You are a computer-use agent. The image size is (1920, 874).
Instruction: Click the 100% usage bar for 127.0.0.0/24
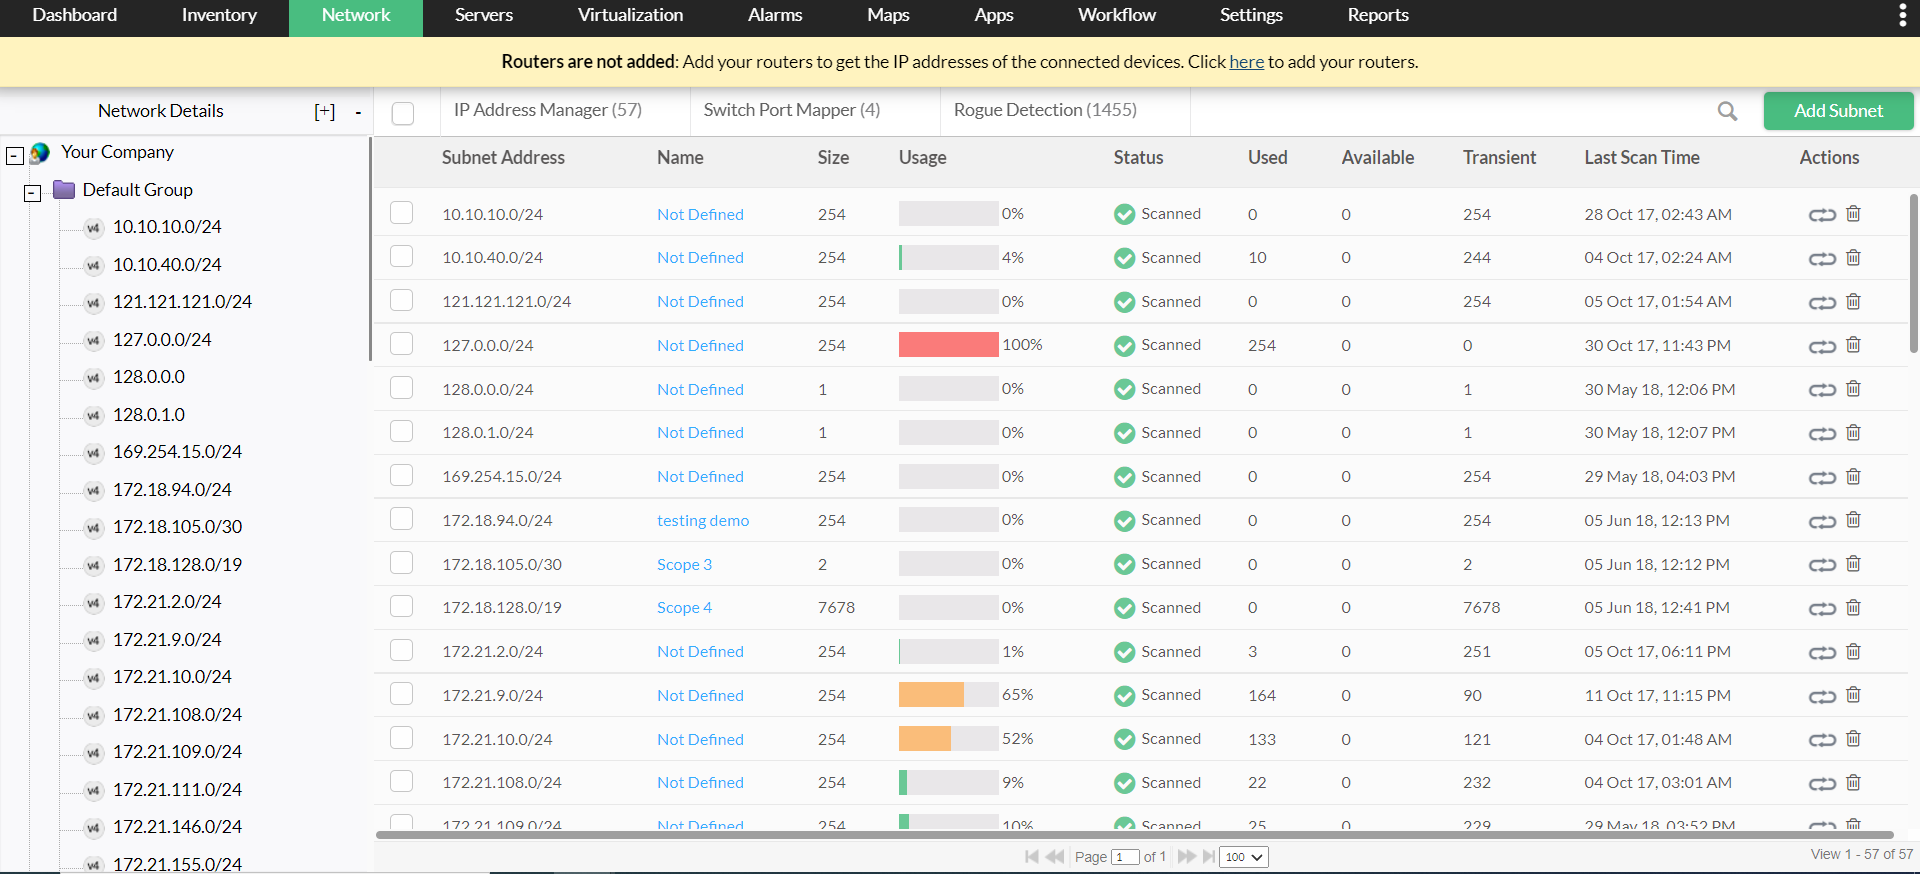(x=948, y=345)
